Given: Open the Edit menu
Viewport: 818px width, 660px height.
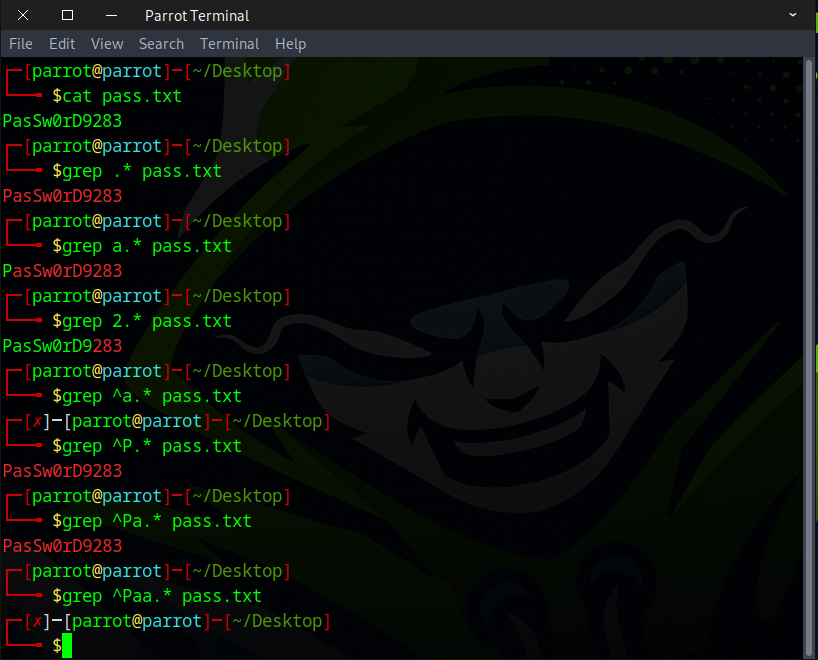Looking at the screenshot, I should tap(62, 44).
